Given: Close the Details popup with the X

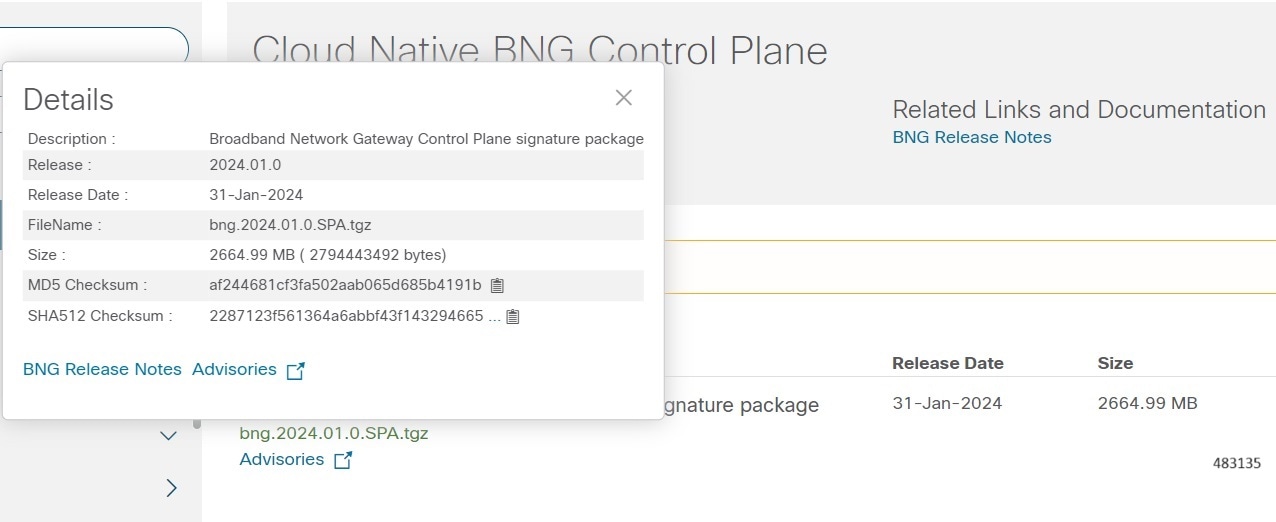Looking at the screenshot, I should (x=624, y=97).
